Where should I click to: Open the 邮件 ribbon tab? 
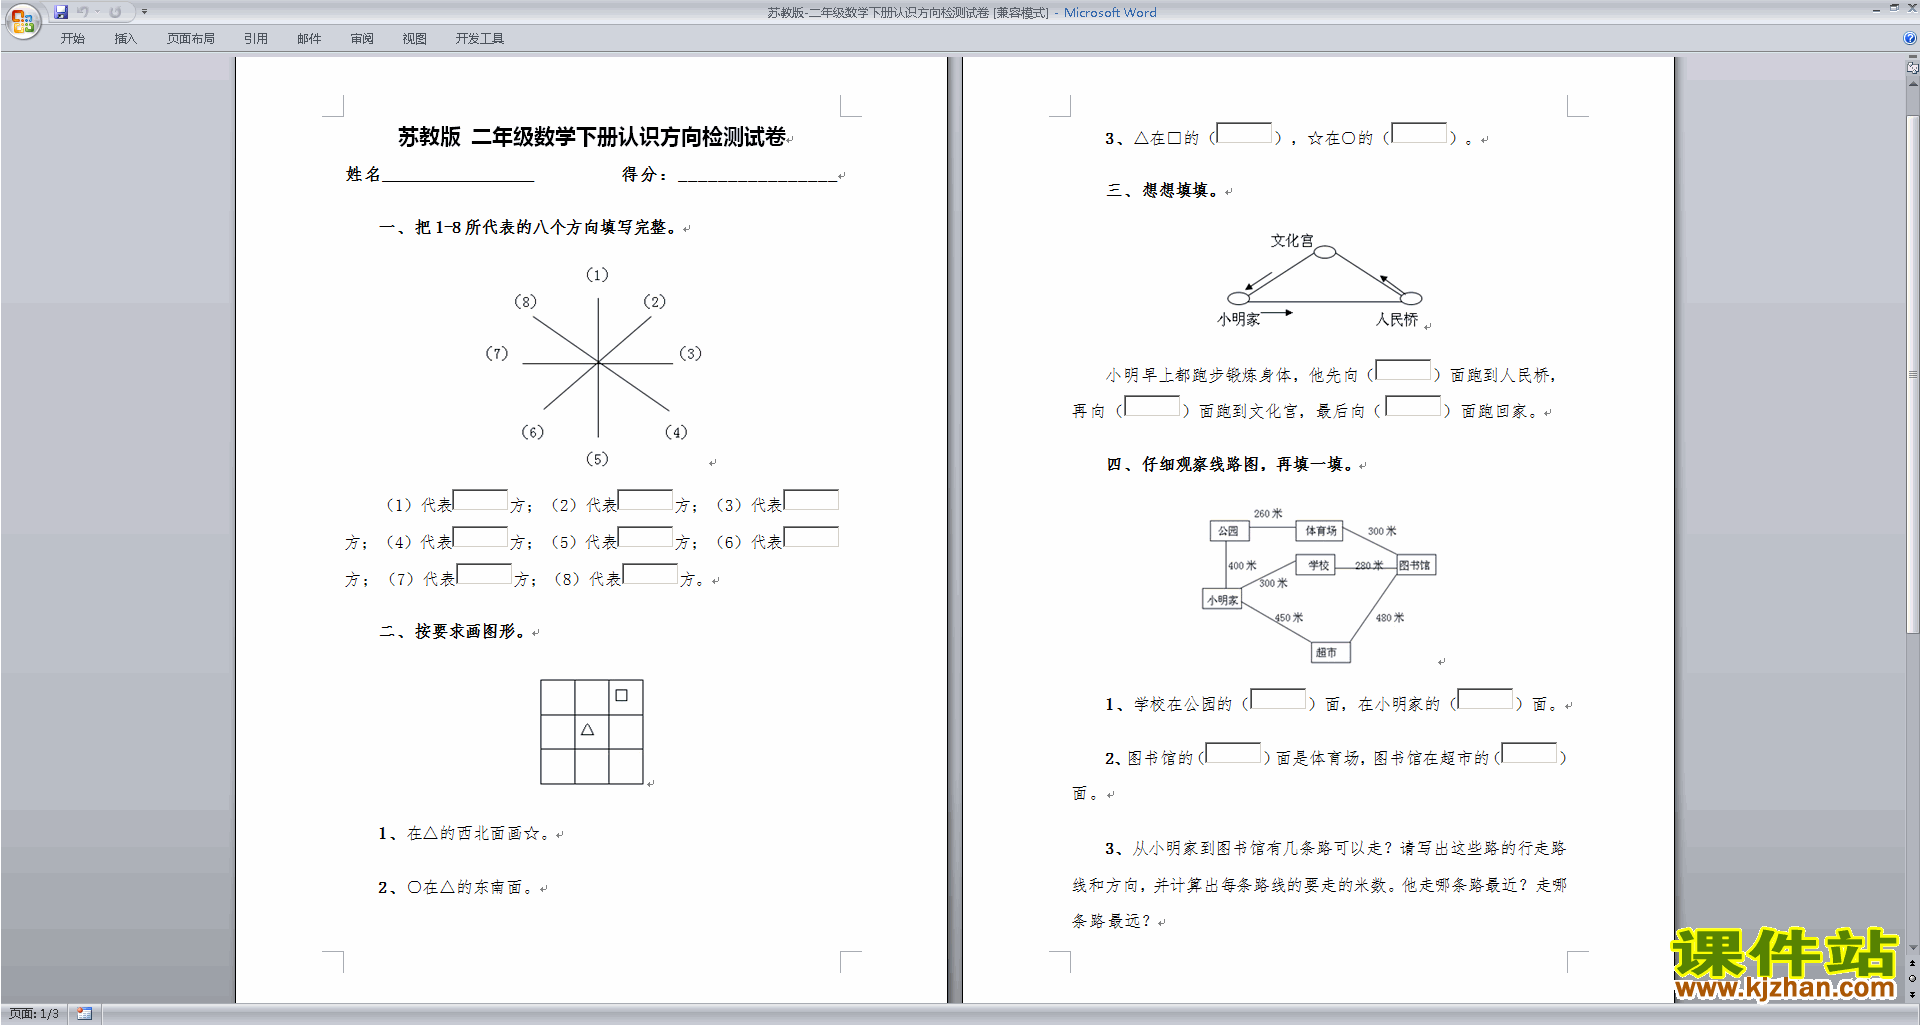[x=309, y=39]
